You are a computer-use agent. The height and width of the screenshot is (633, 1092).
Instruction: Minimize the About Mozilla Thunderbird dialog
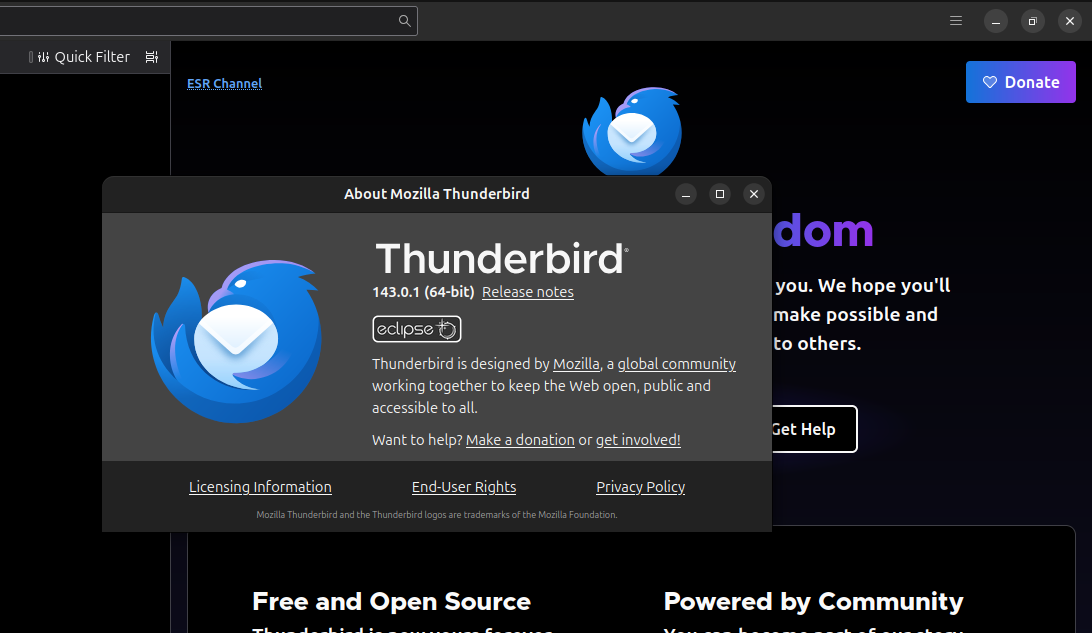[x=685, y=194]
